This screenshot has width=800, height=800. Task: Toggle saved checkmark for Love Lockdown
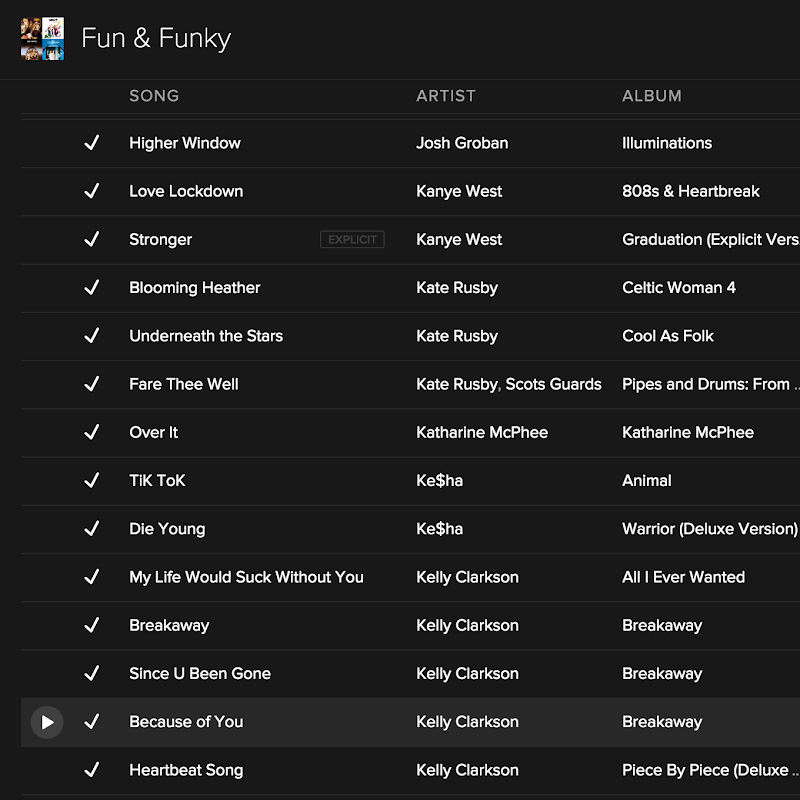tap(92, 191)
